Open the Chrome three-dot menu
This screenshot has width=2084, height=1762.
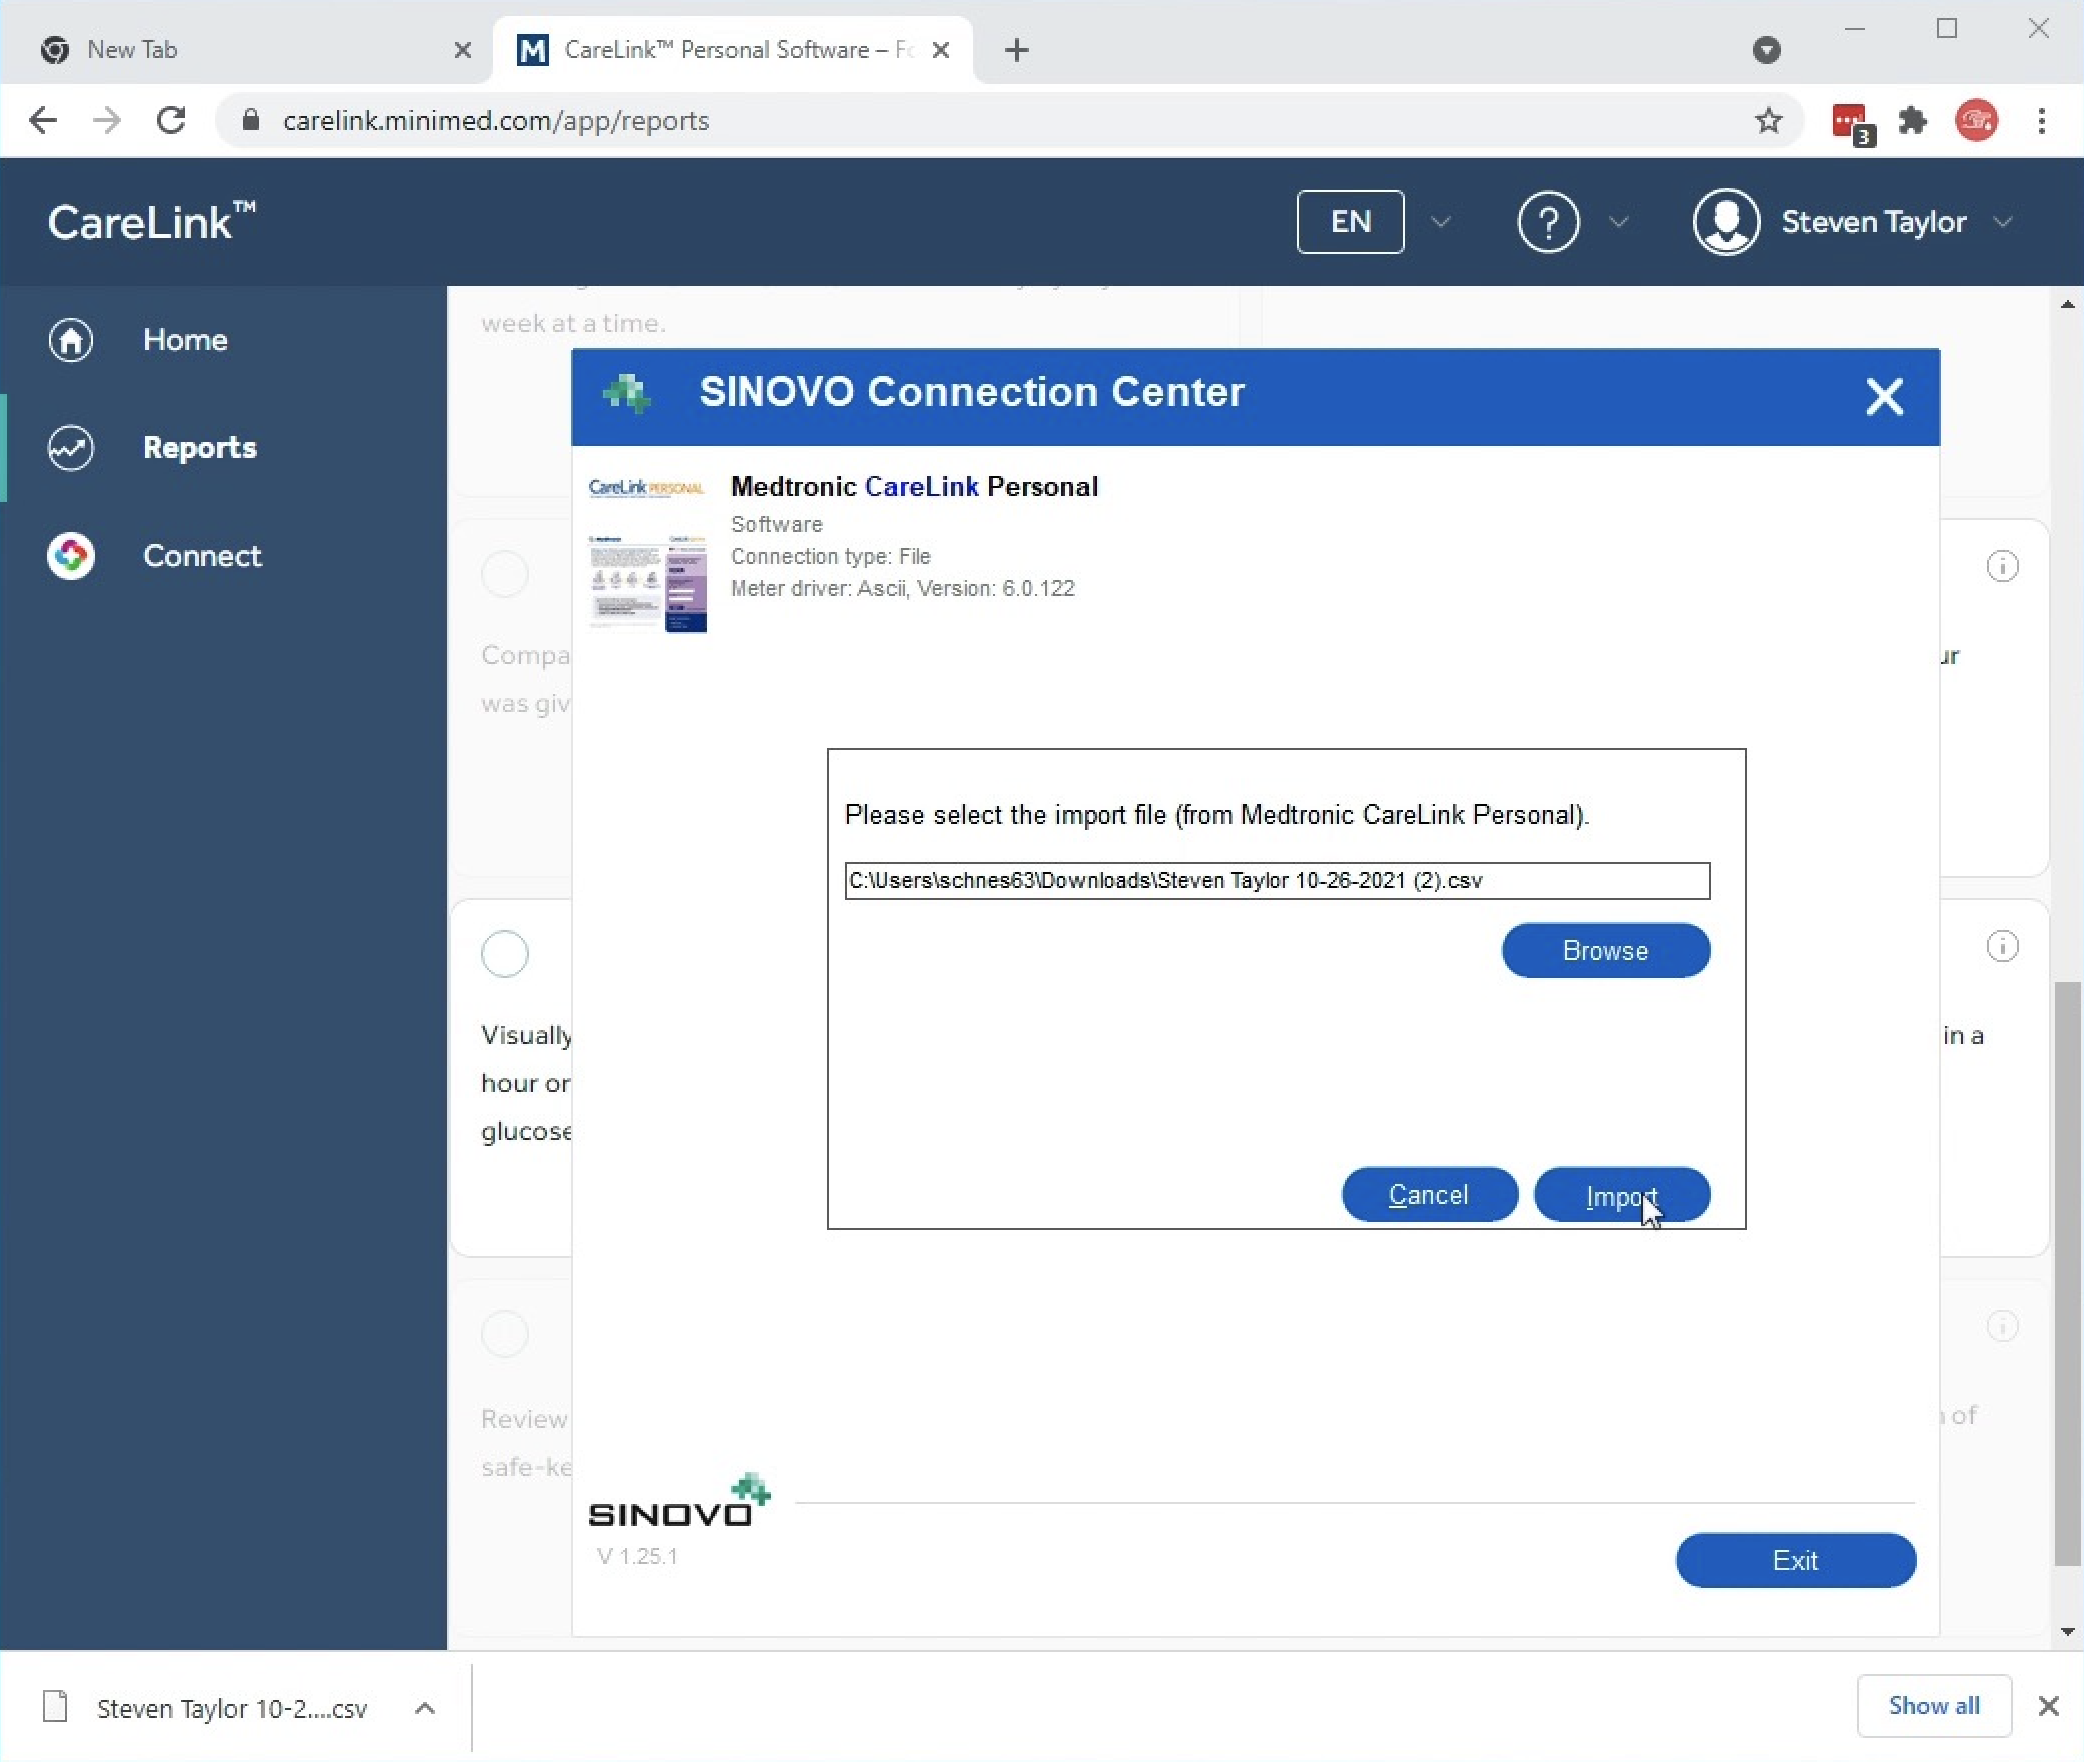tap(2042, 120)
